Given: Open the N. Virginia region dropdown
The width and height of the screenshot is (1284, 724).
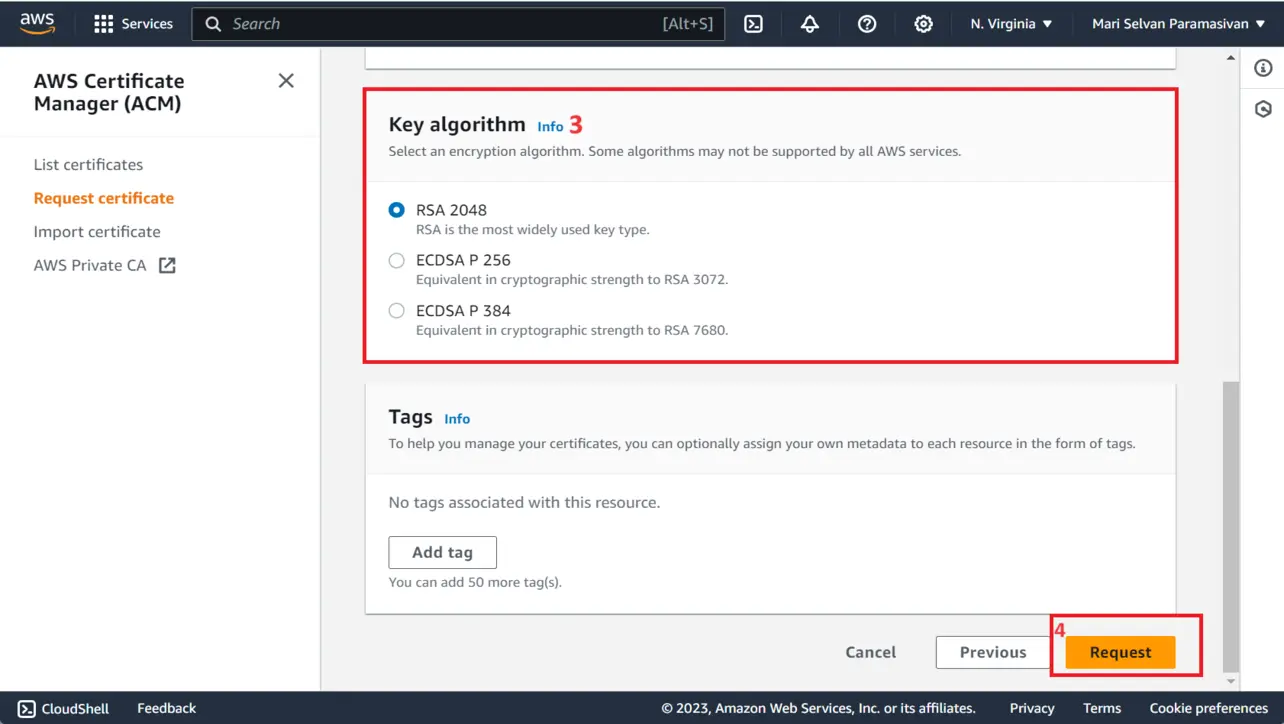Looking at the screenshot, I should click(1011, 24).
